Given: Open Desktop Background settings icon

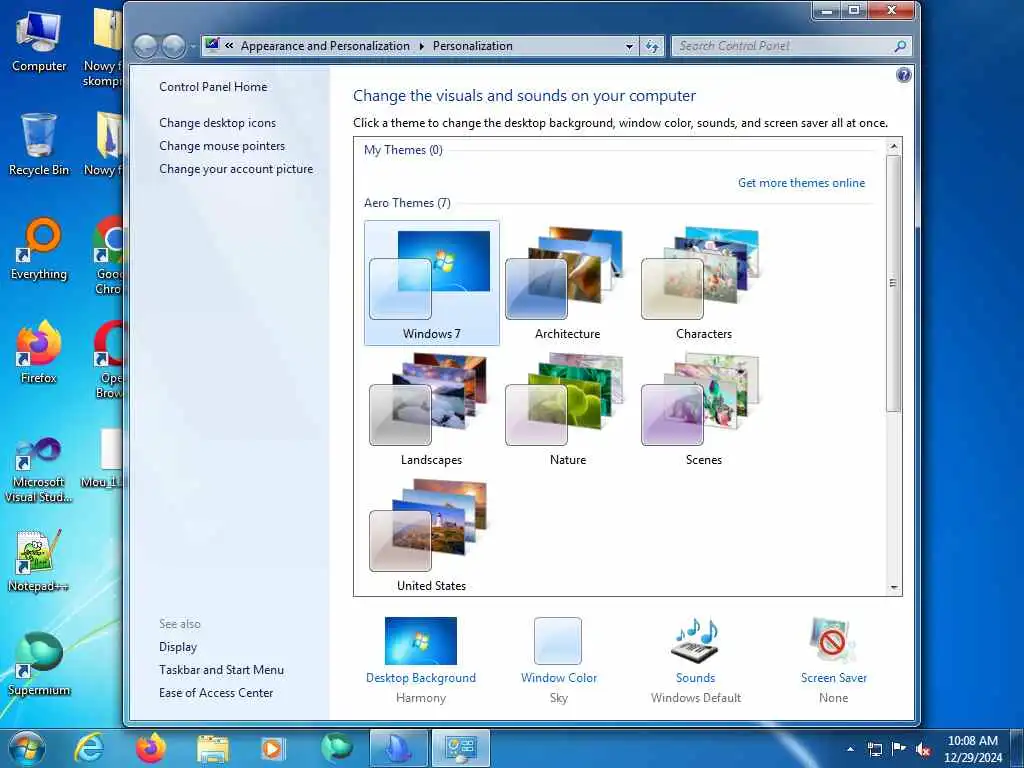Looking at the screenshot, I should [421, 641].
